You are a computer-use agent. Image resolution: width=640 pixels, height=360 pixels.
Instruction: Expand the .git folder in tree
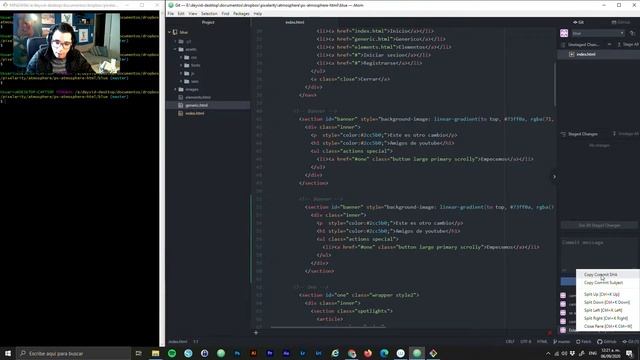coord(176,41)
